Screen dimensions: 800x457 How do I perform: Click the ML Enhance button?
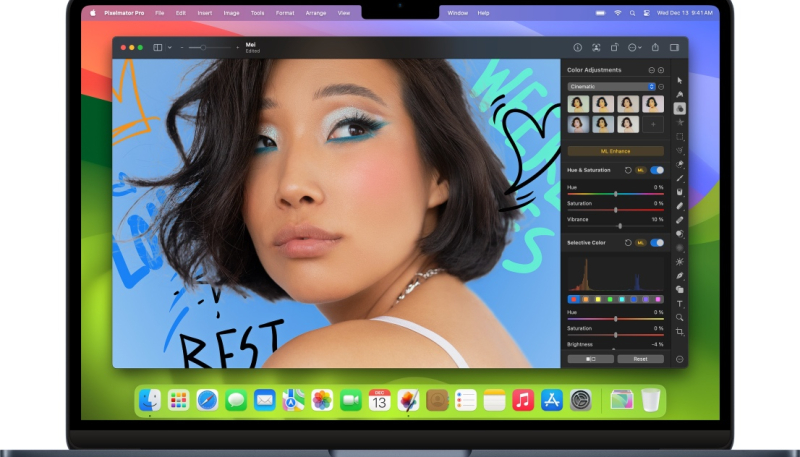coord(615,151)
